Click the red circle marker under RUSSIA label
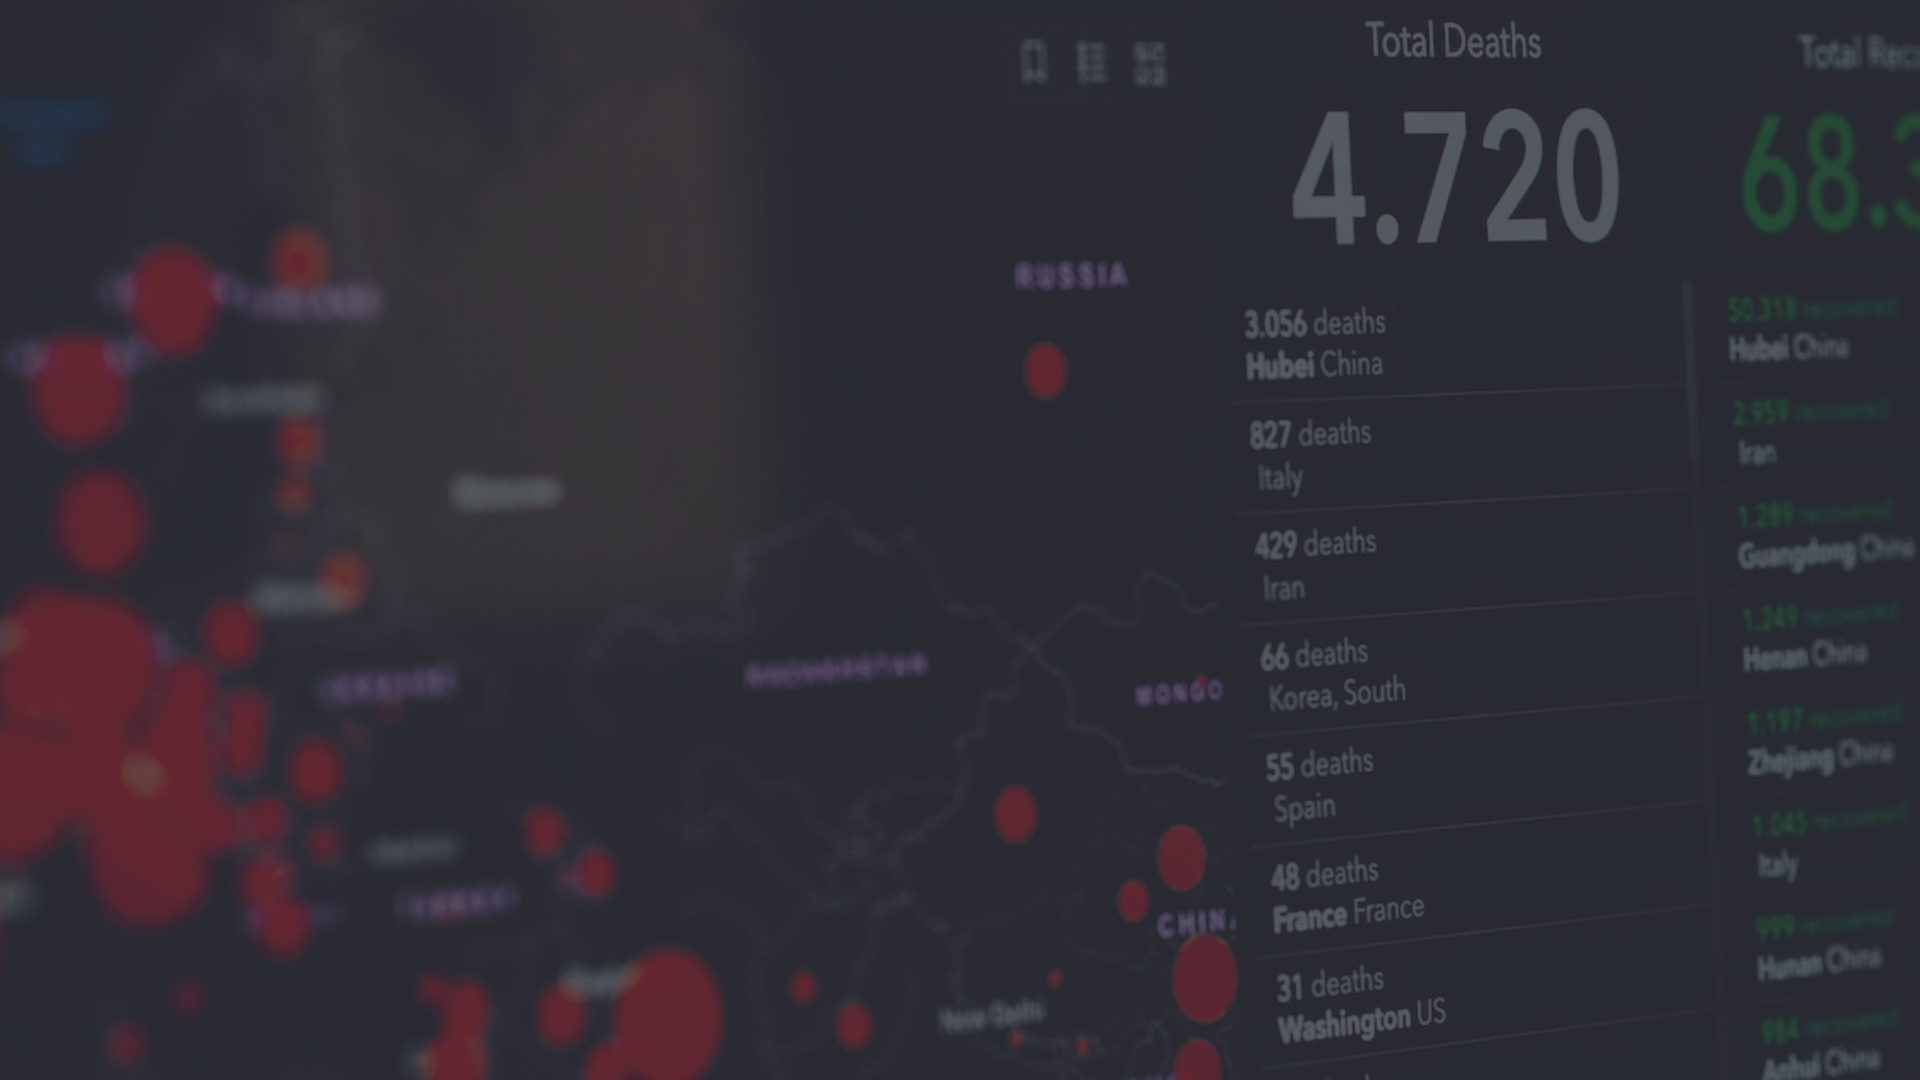This screenshot has width=1920, height=1080. tap(1045, 371)
